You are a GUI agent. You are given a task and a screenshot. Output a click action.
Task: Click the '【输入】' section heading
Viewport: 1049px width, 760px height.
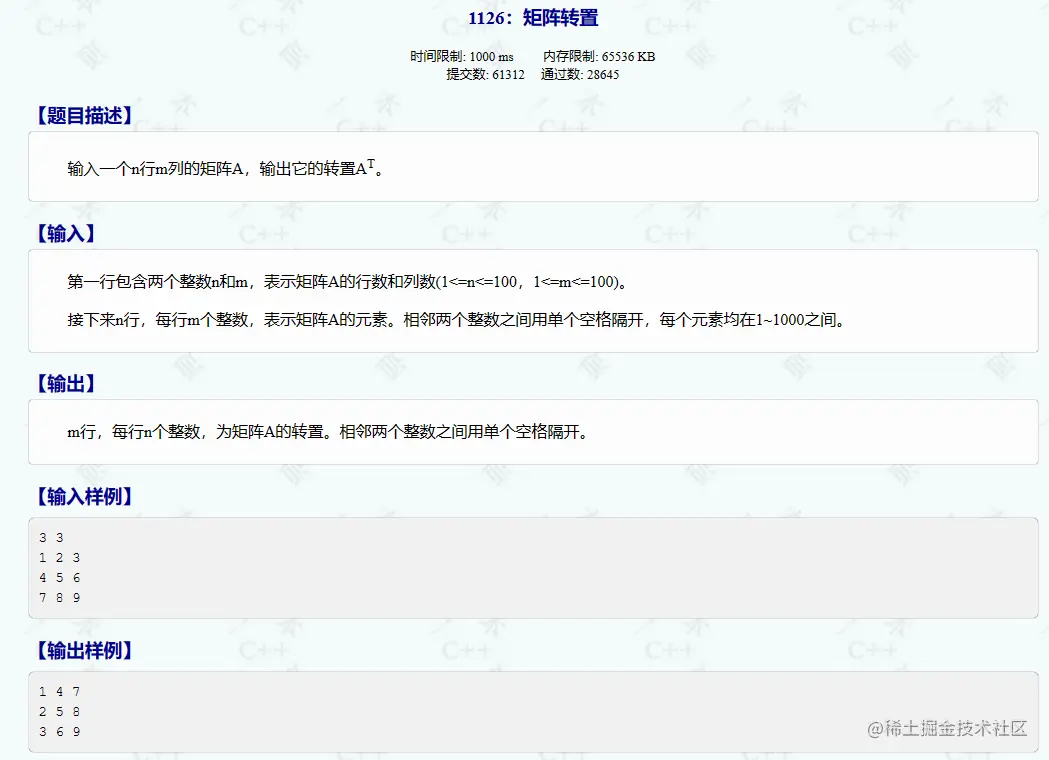pyautogui.click(x=65, y=233)
